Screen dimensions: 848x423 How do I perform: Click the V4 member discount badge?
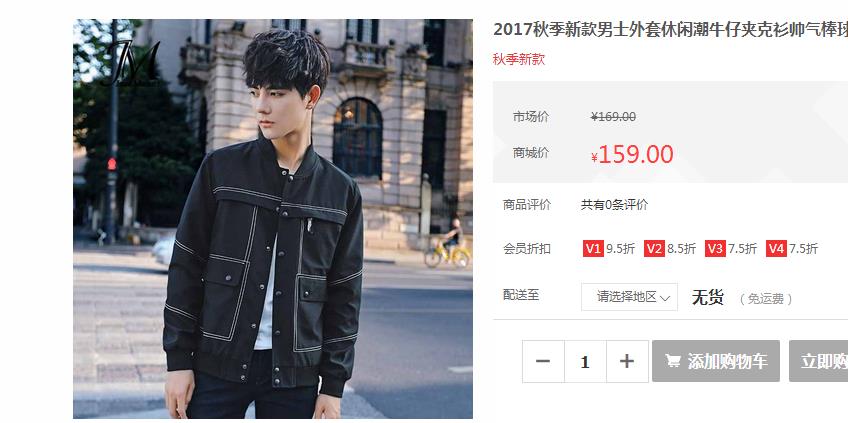click(777, 249)
